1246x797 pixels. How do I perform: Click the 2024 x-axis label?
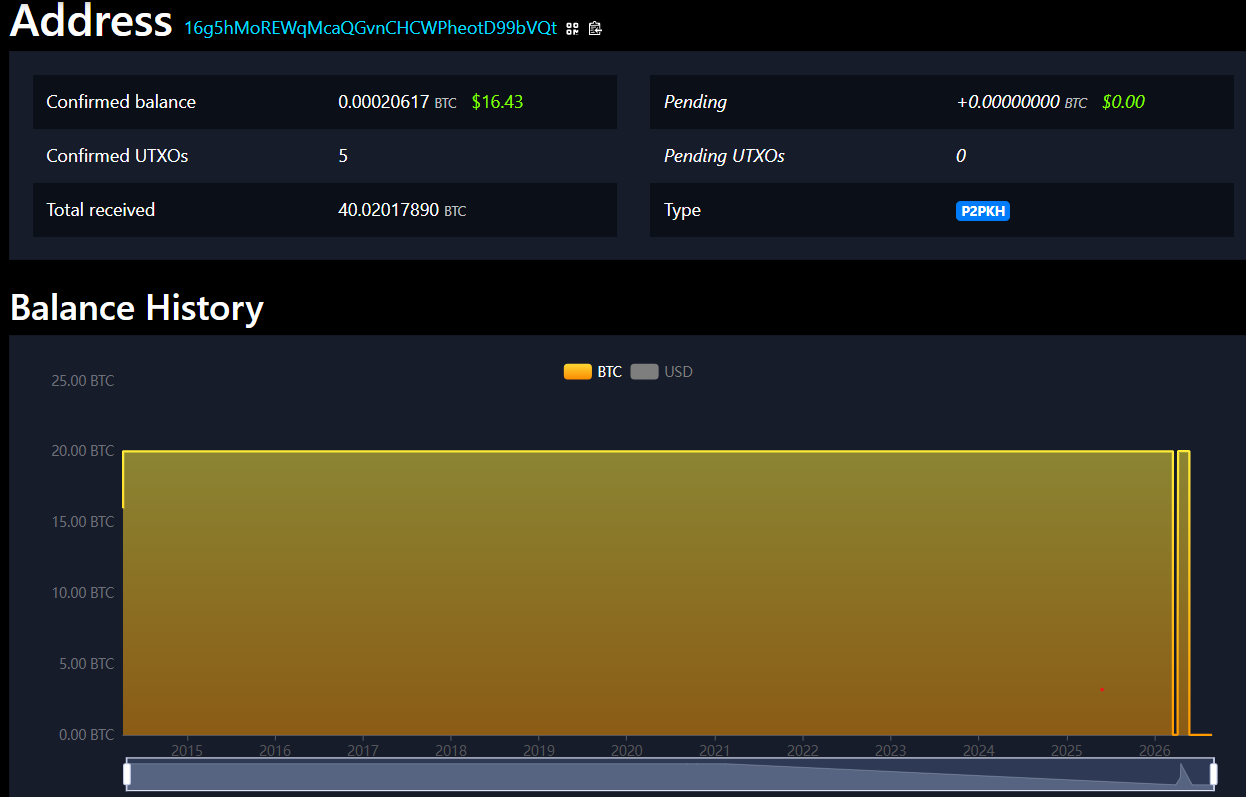(979, 750)
